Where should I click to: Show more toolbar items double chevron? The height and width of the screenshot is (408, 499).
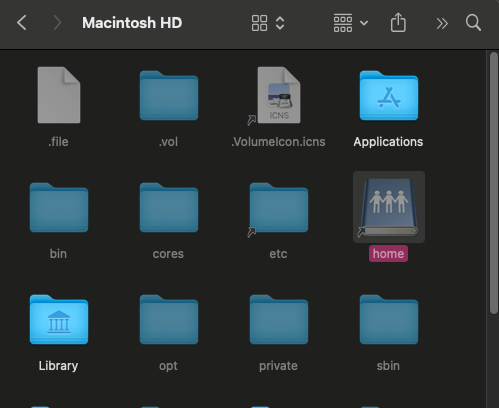[442, 23]
